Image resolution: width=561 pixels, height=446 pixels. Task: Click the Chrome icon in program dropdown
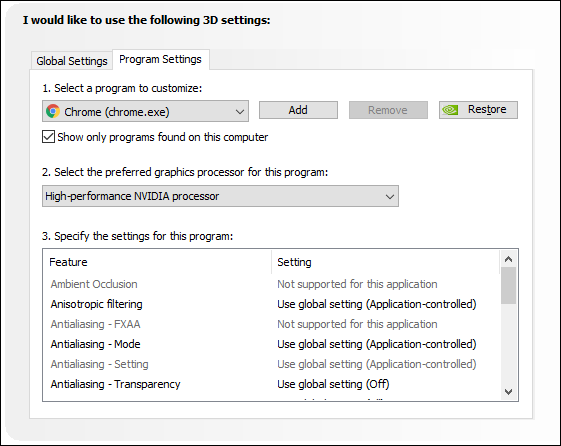click(53, 111)
